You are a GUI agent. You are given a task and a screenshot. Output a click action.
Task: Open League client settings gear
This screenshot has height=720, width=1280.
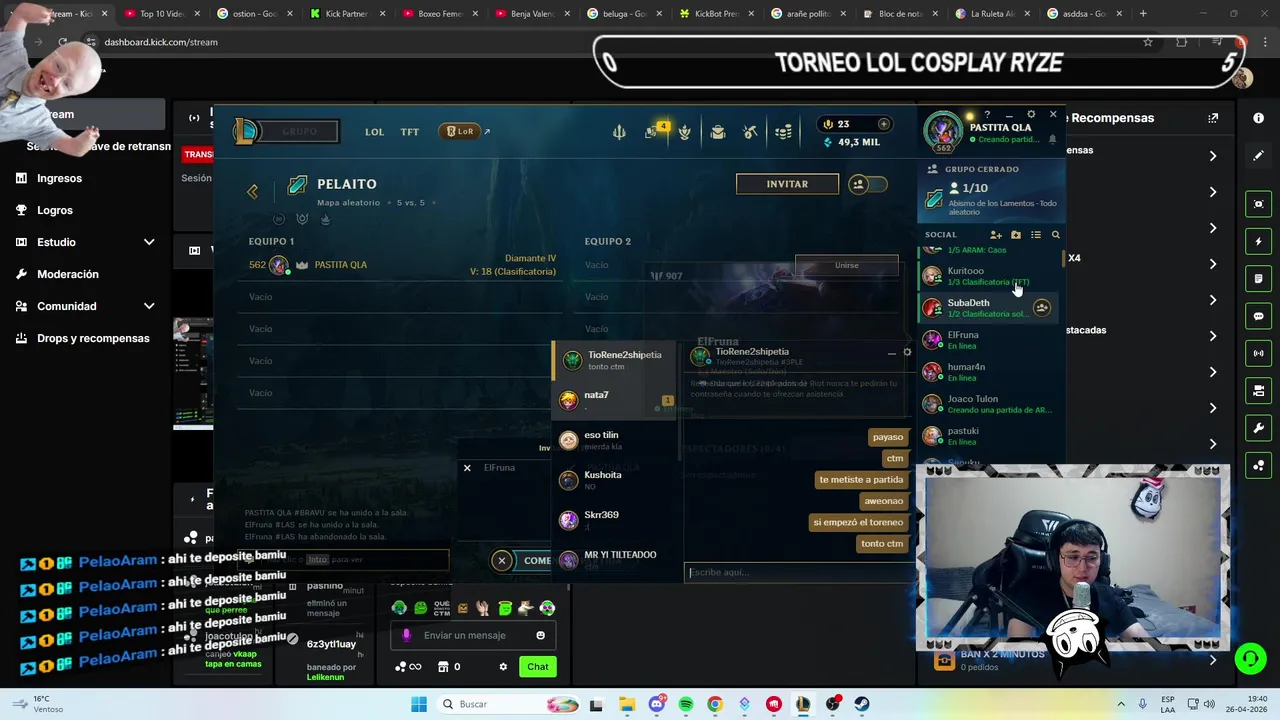click(1031, 115)
